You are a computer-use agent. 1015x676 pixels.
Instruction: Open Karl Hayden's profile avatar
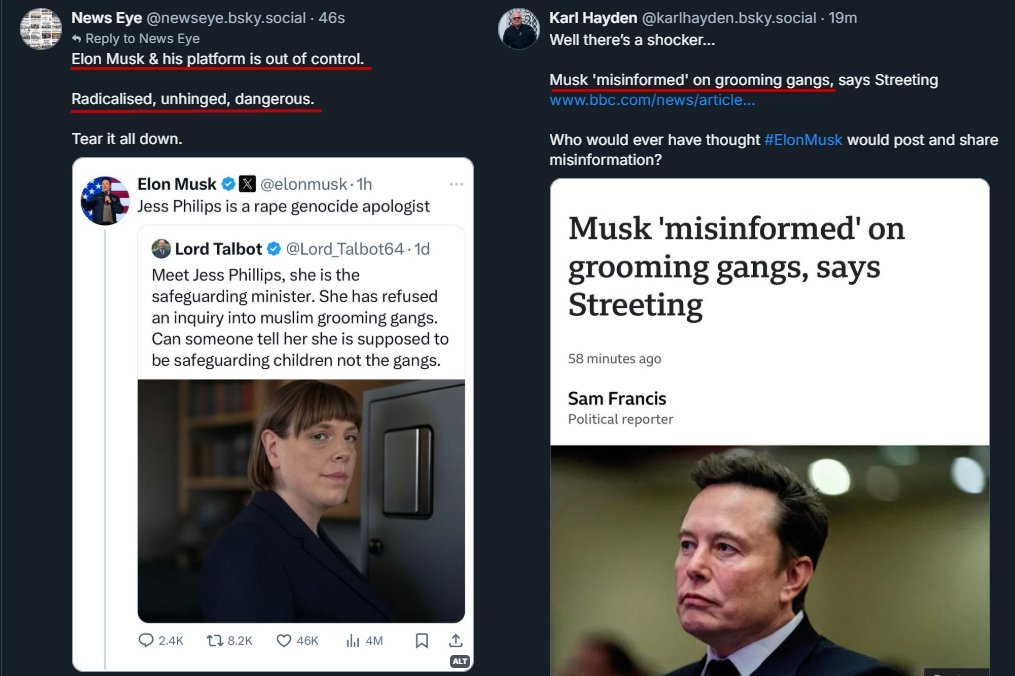click(x=520, y=29)
